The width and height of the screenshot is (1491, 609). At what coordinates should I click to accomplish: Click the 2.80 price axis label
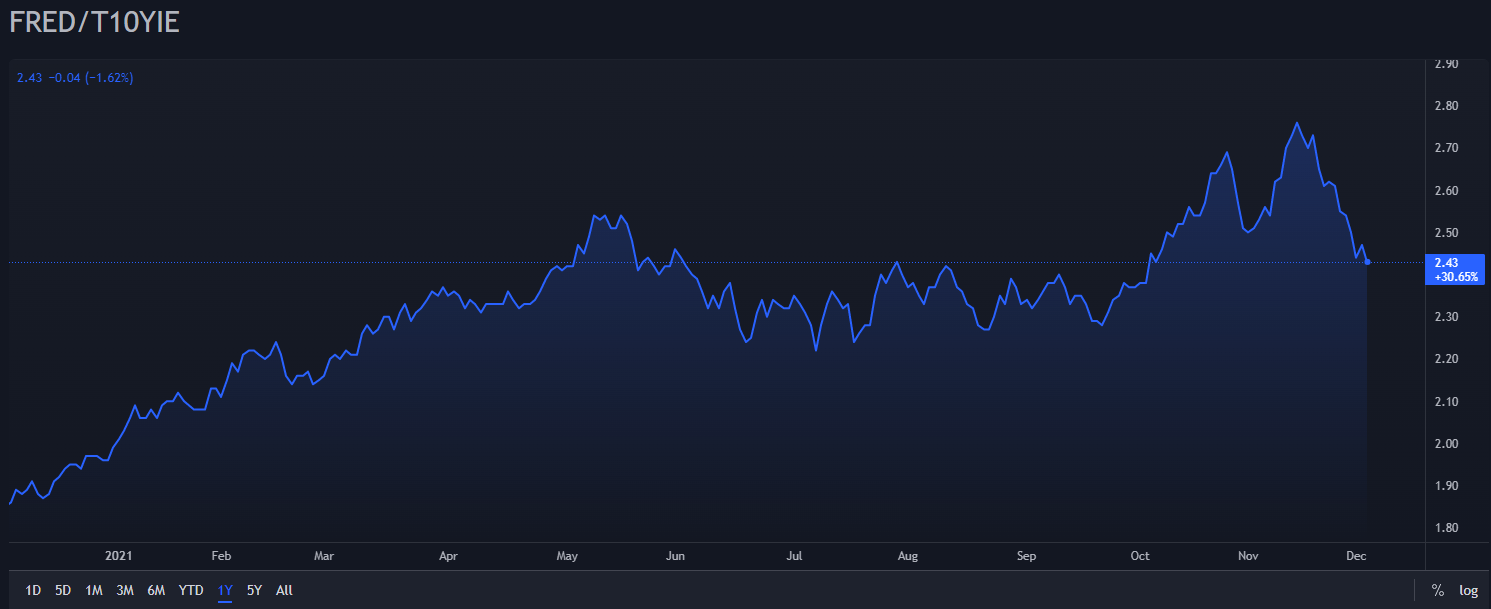[1446, 106]
